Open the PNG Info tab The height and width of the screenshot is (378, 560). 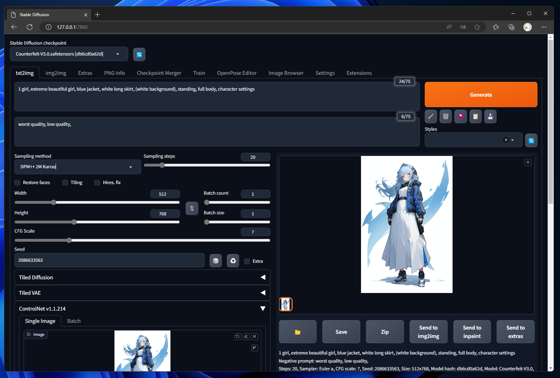[x=114, y=73]
